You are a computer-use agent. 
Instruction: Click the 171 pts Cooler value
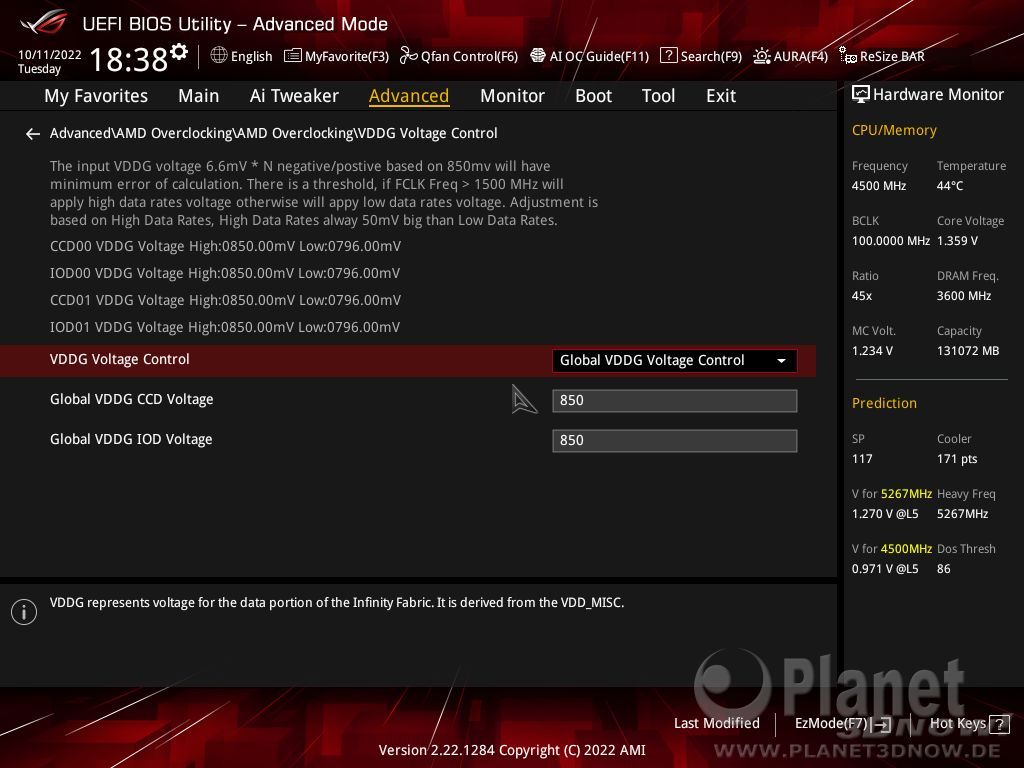point(957,459)
